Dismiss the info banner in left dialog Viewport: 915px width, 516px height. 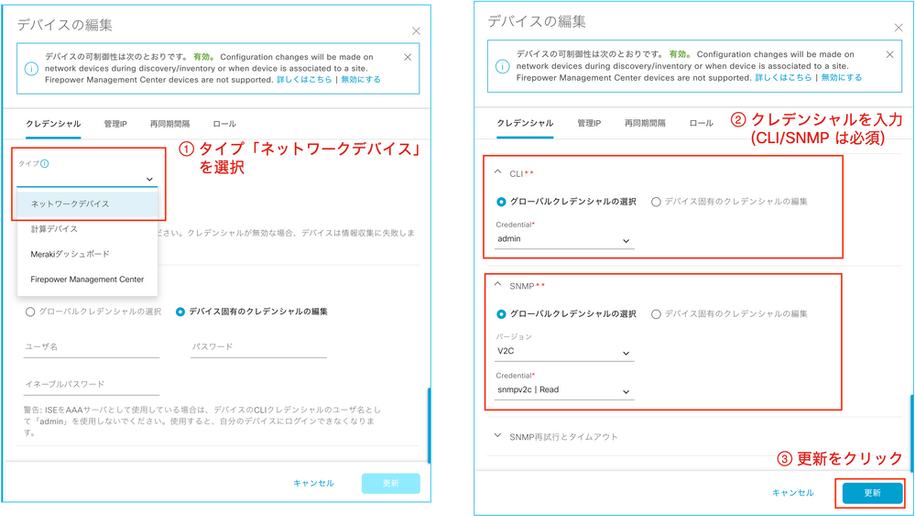click(407, 57)
